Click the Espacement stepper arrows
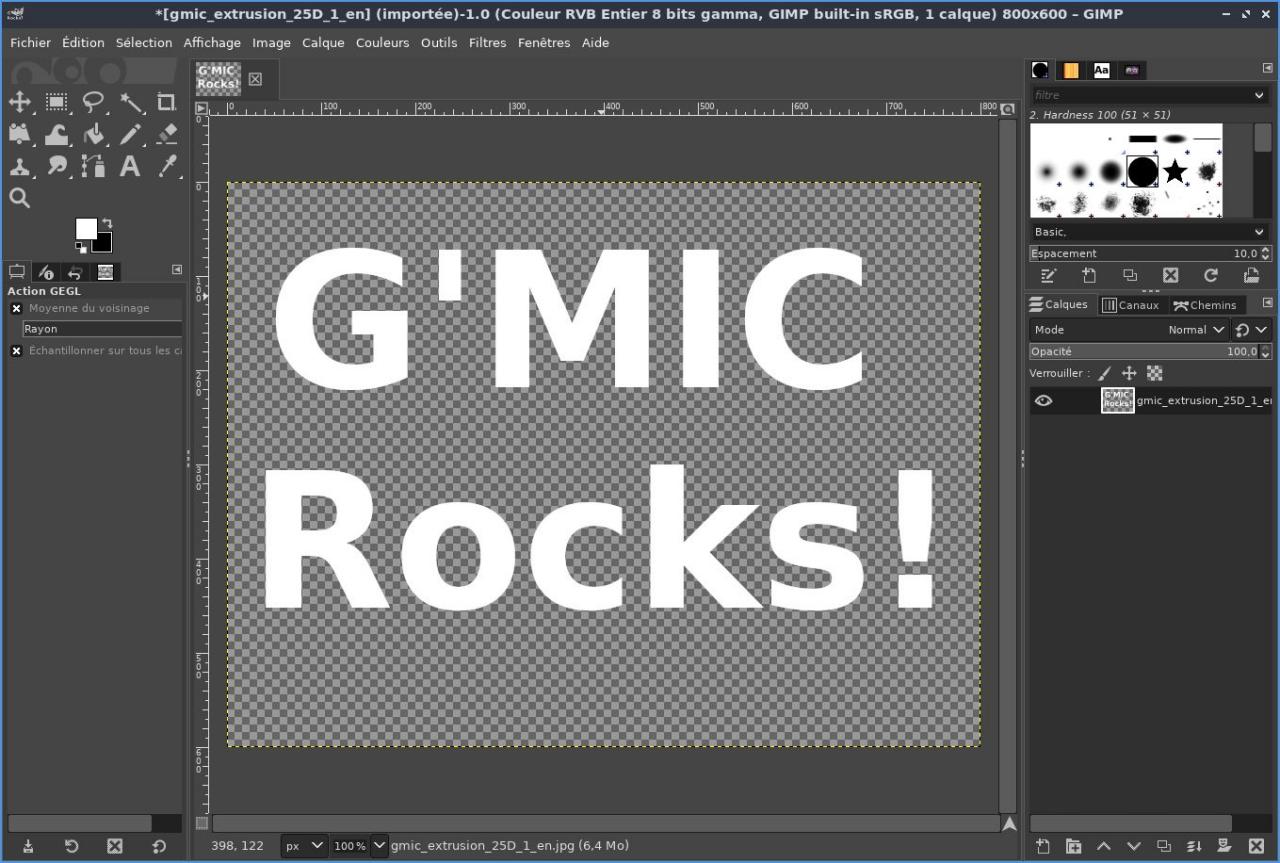 [1265, 254]
